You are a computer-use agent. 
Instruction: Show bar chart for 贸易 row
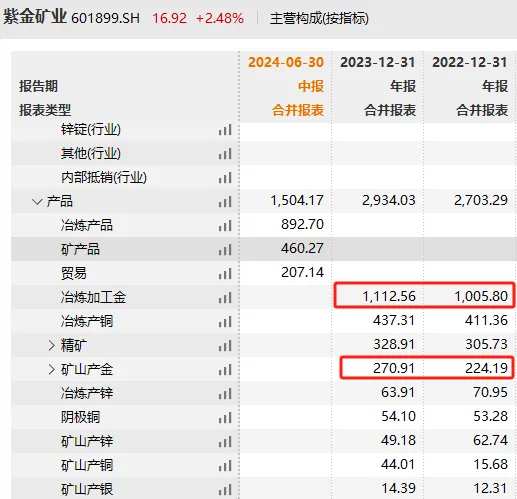(225, 274)
